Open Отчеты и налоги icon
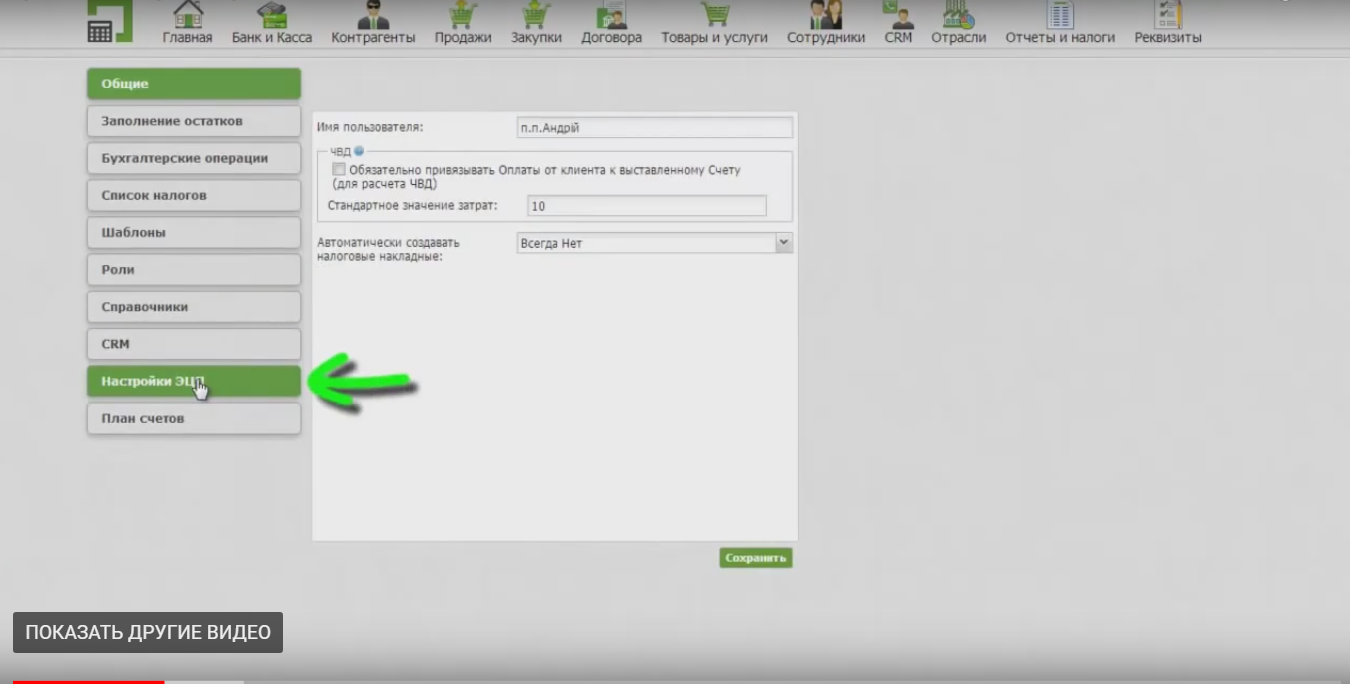The width and height of the screenshot is (1350, 684). [x=1060, y=15]
